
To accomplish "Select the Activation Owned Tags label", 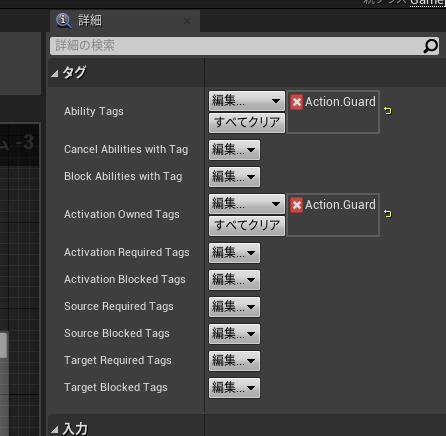I will [x=122, y=214].
